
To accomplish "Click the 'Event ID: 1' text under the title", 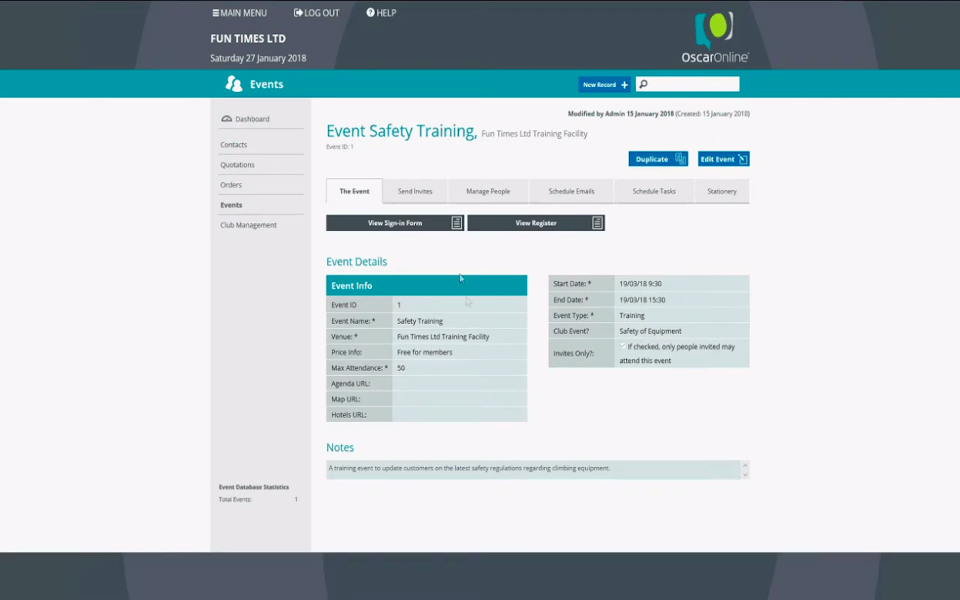I will pyautogui.click(x=340, y=147).
